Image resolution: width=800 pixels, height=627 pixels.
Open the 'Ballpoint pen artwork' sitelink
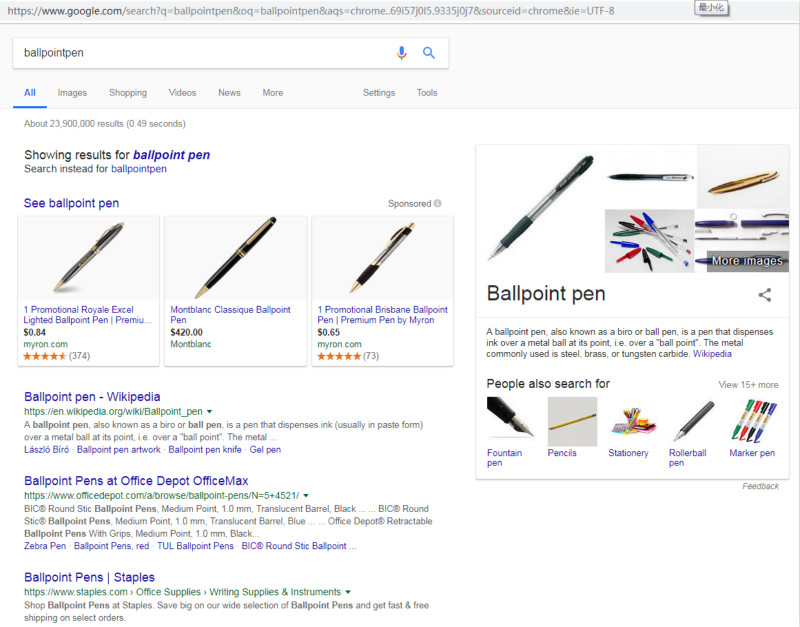[118, 449]
